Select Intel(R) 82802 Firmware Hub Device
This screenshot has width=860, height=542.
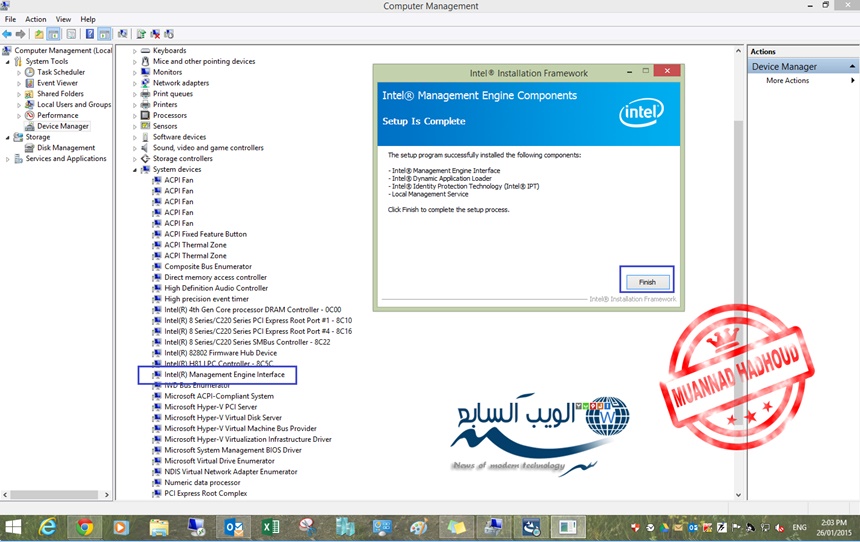pyautogui.click(x=220, y=353)
